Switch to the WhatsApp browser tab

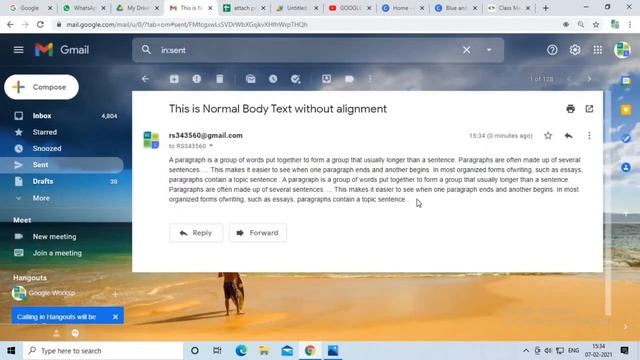point(84,8)
